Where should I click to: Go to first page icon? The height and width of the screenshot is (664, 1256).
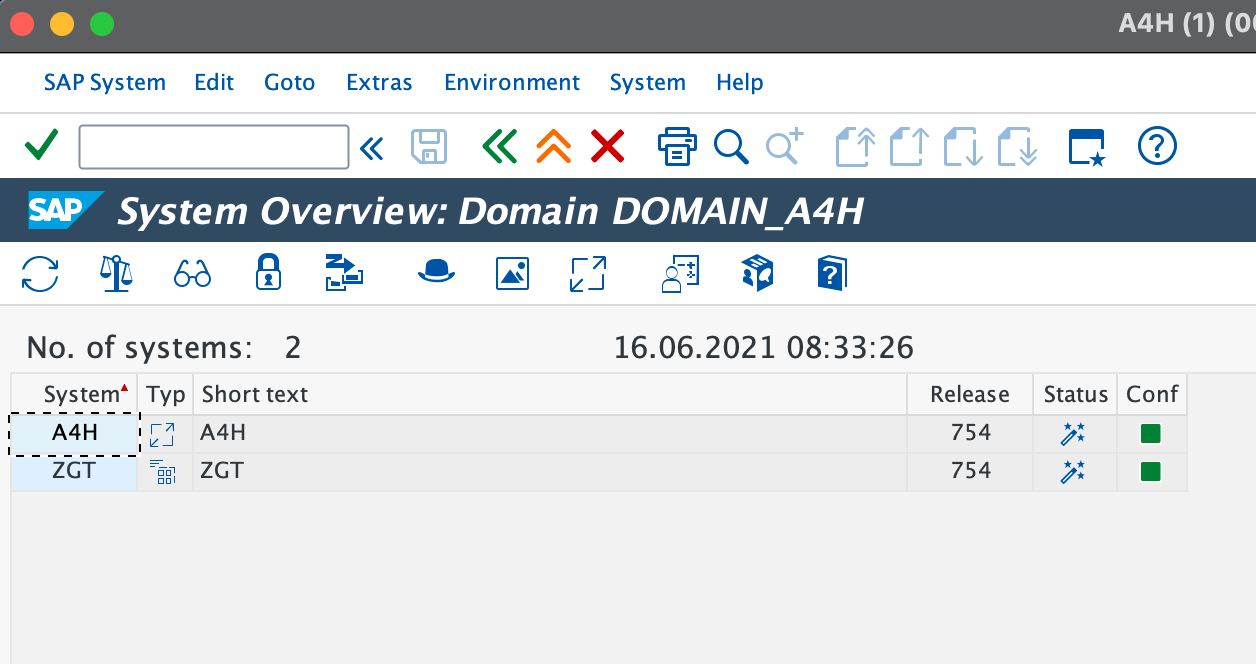pos(856,147)
